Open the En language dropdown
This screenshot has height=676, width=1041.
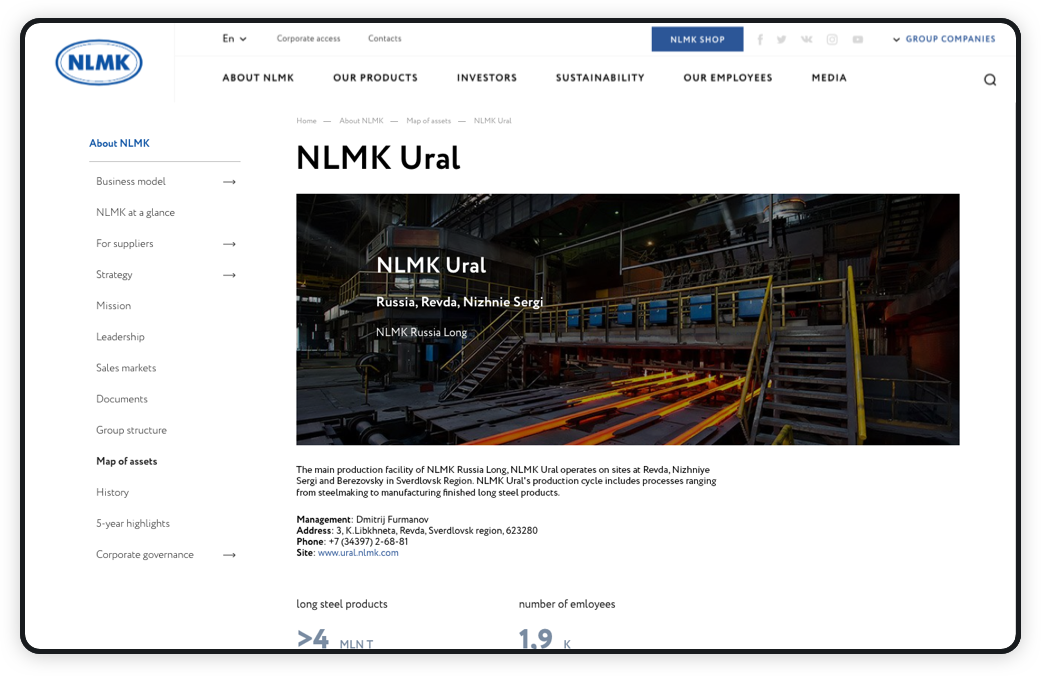pos(234,39)
